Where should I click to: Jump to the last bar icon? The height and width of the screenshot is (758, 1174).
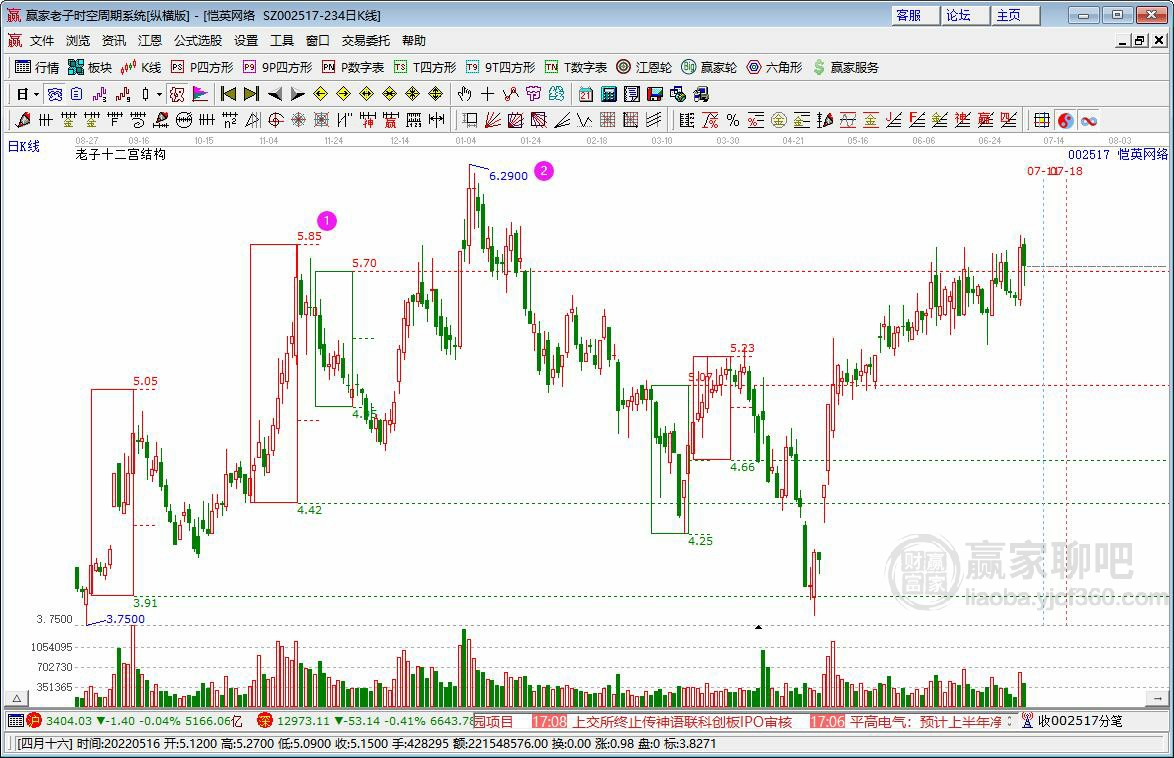coord(252,94)
